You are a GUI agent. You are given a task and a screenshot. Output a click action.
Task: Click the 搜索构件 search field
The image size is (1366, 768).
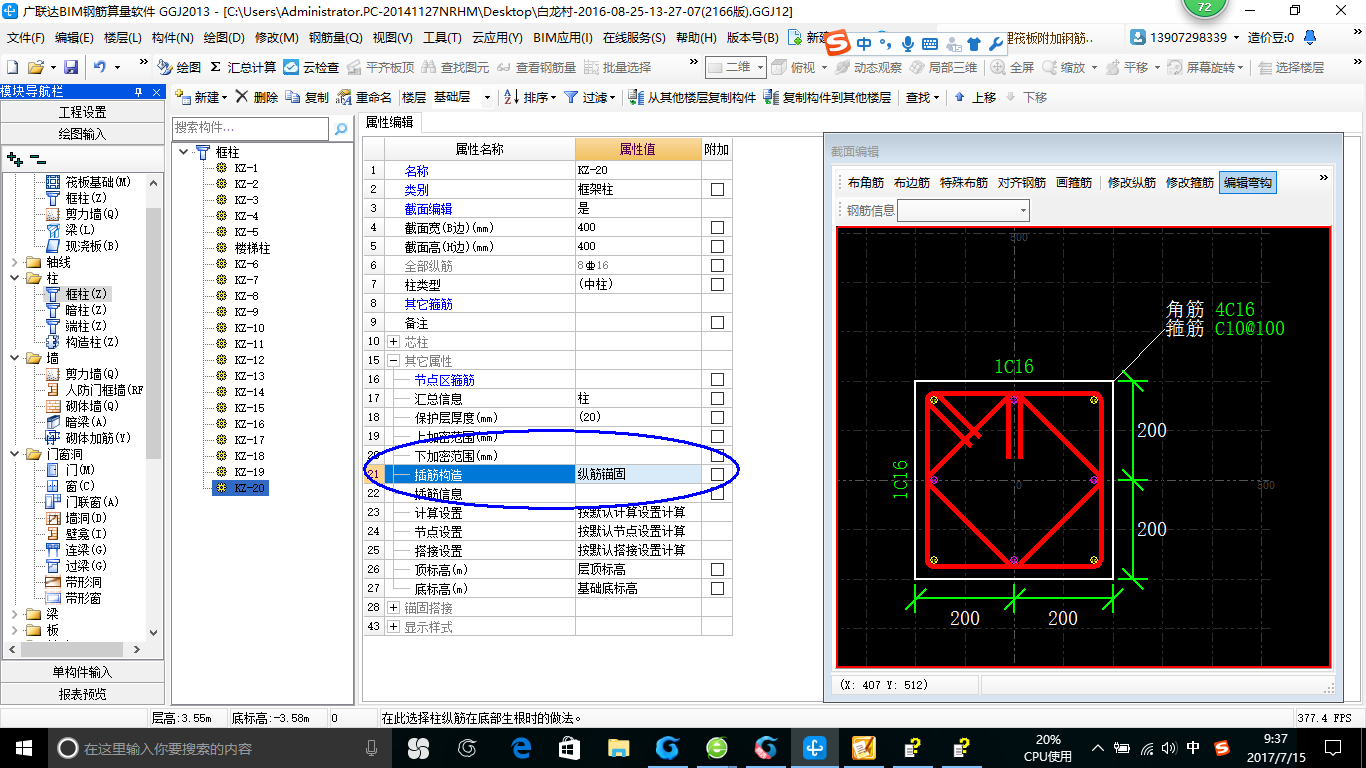tap(250, 128)
